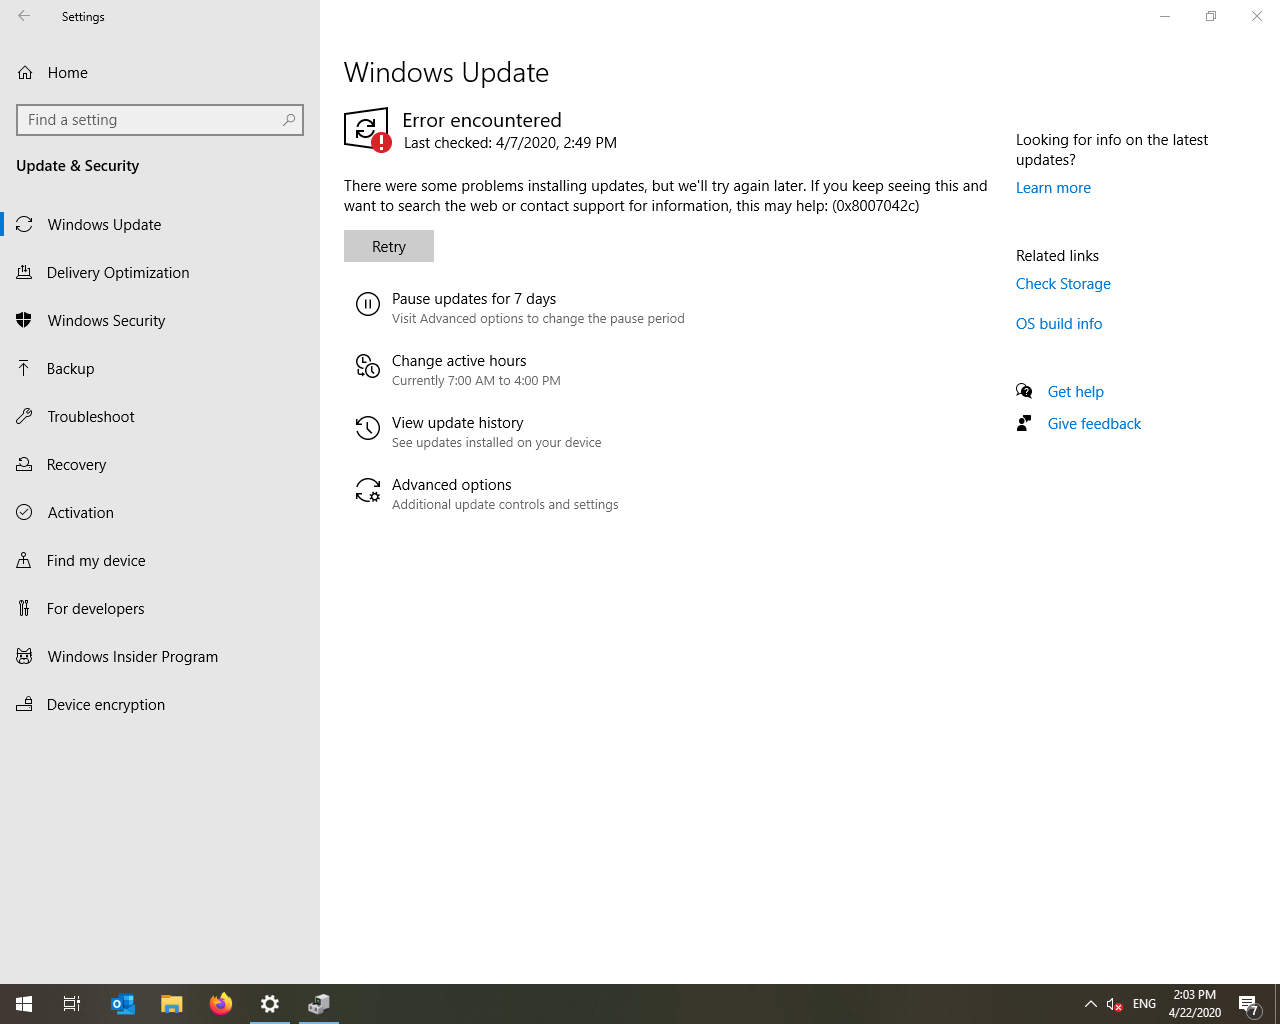Click the Windows Insider cat icon
Image resolution: width=1280 pixels, height=1024 pixels.
point(24,656)
